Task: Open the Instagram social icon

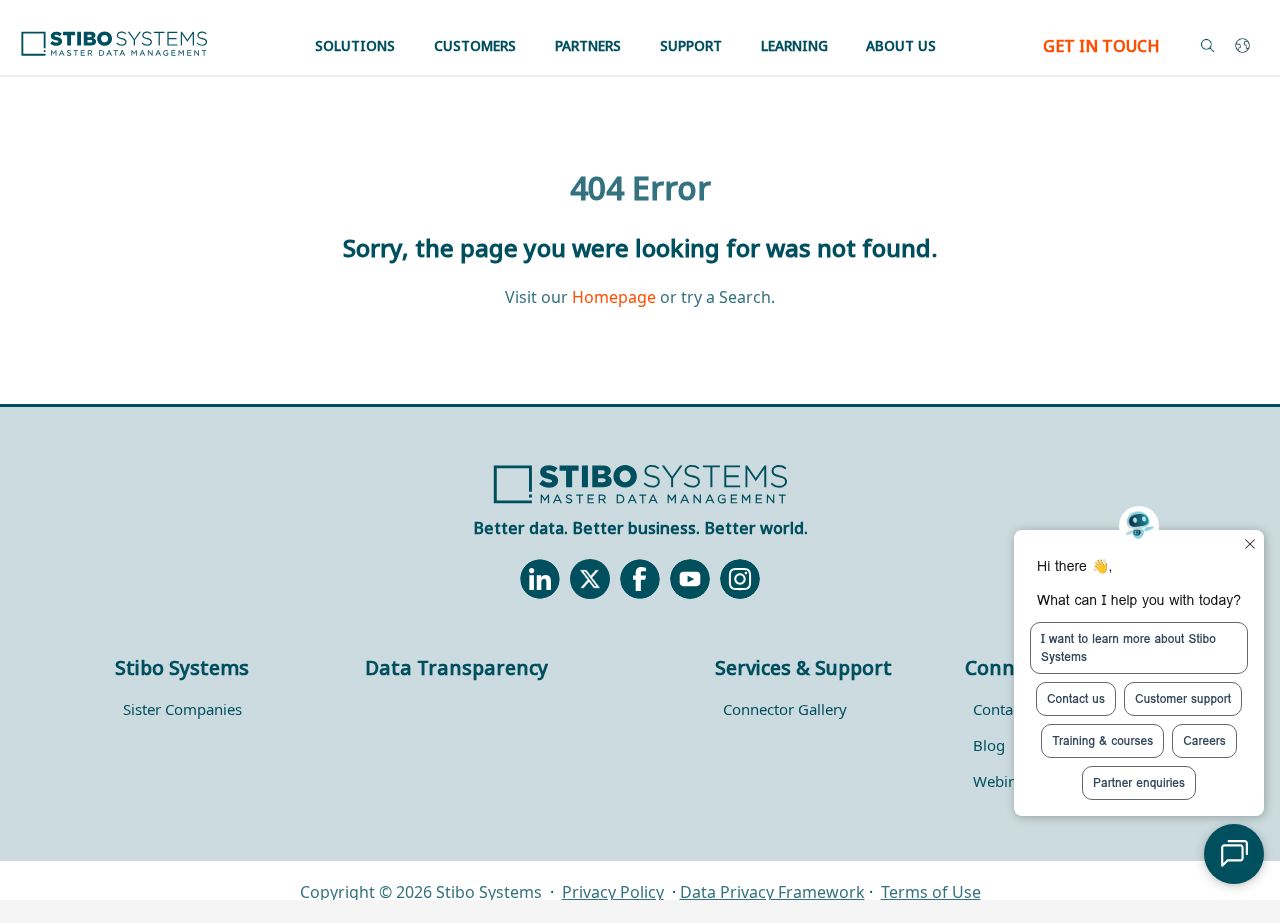Action: (x=740, y=579)
